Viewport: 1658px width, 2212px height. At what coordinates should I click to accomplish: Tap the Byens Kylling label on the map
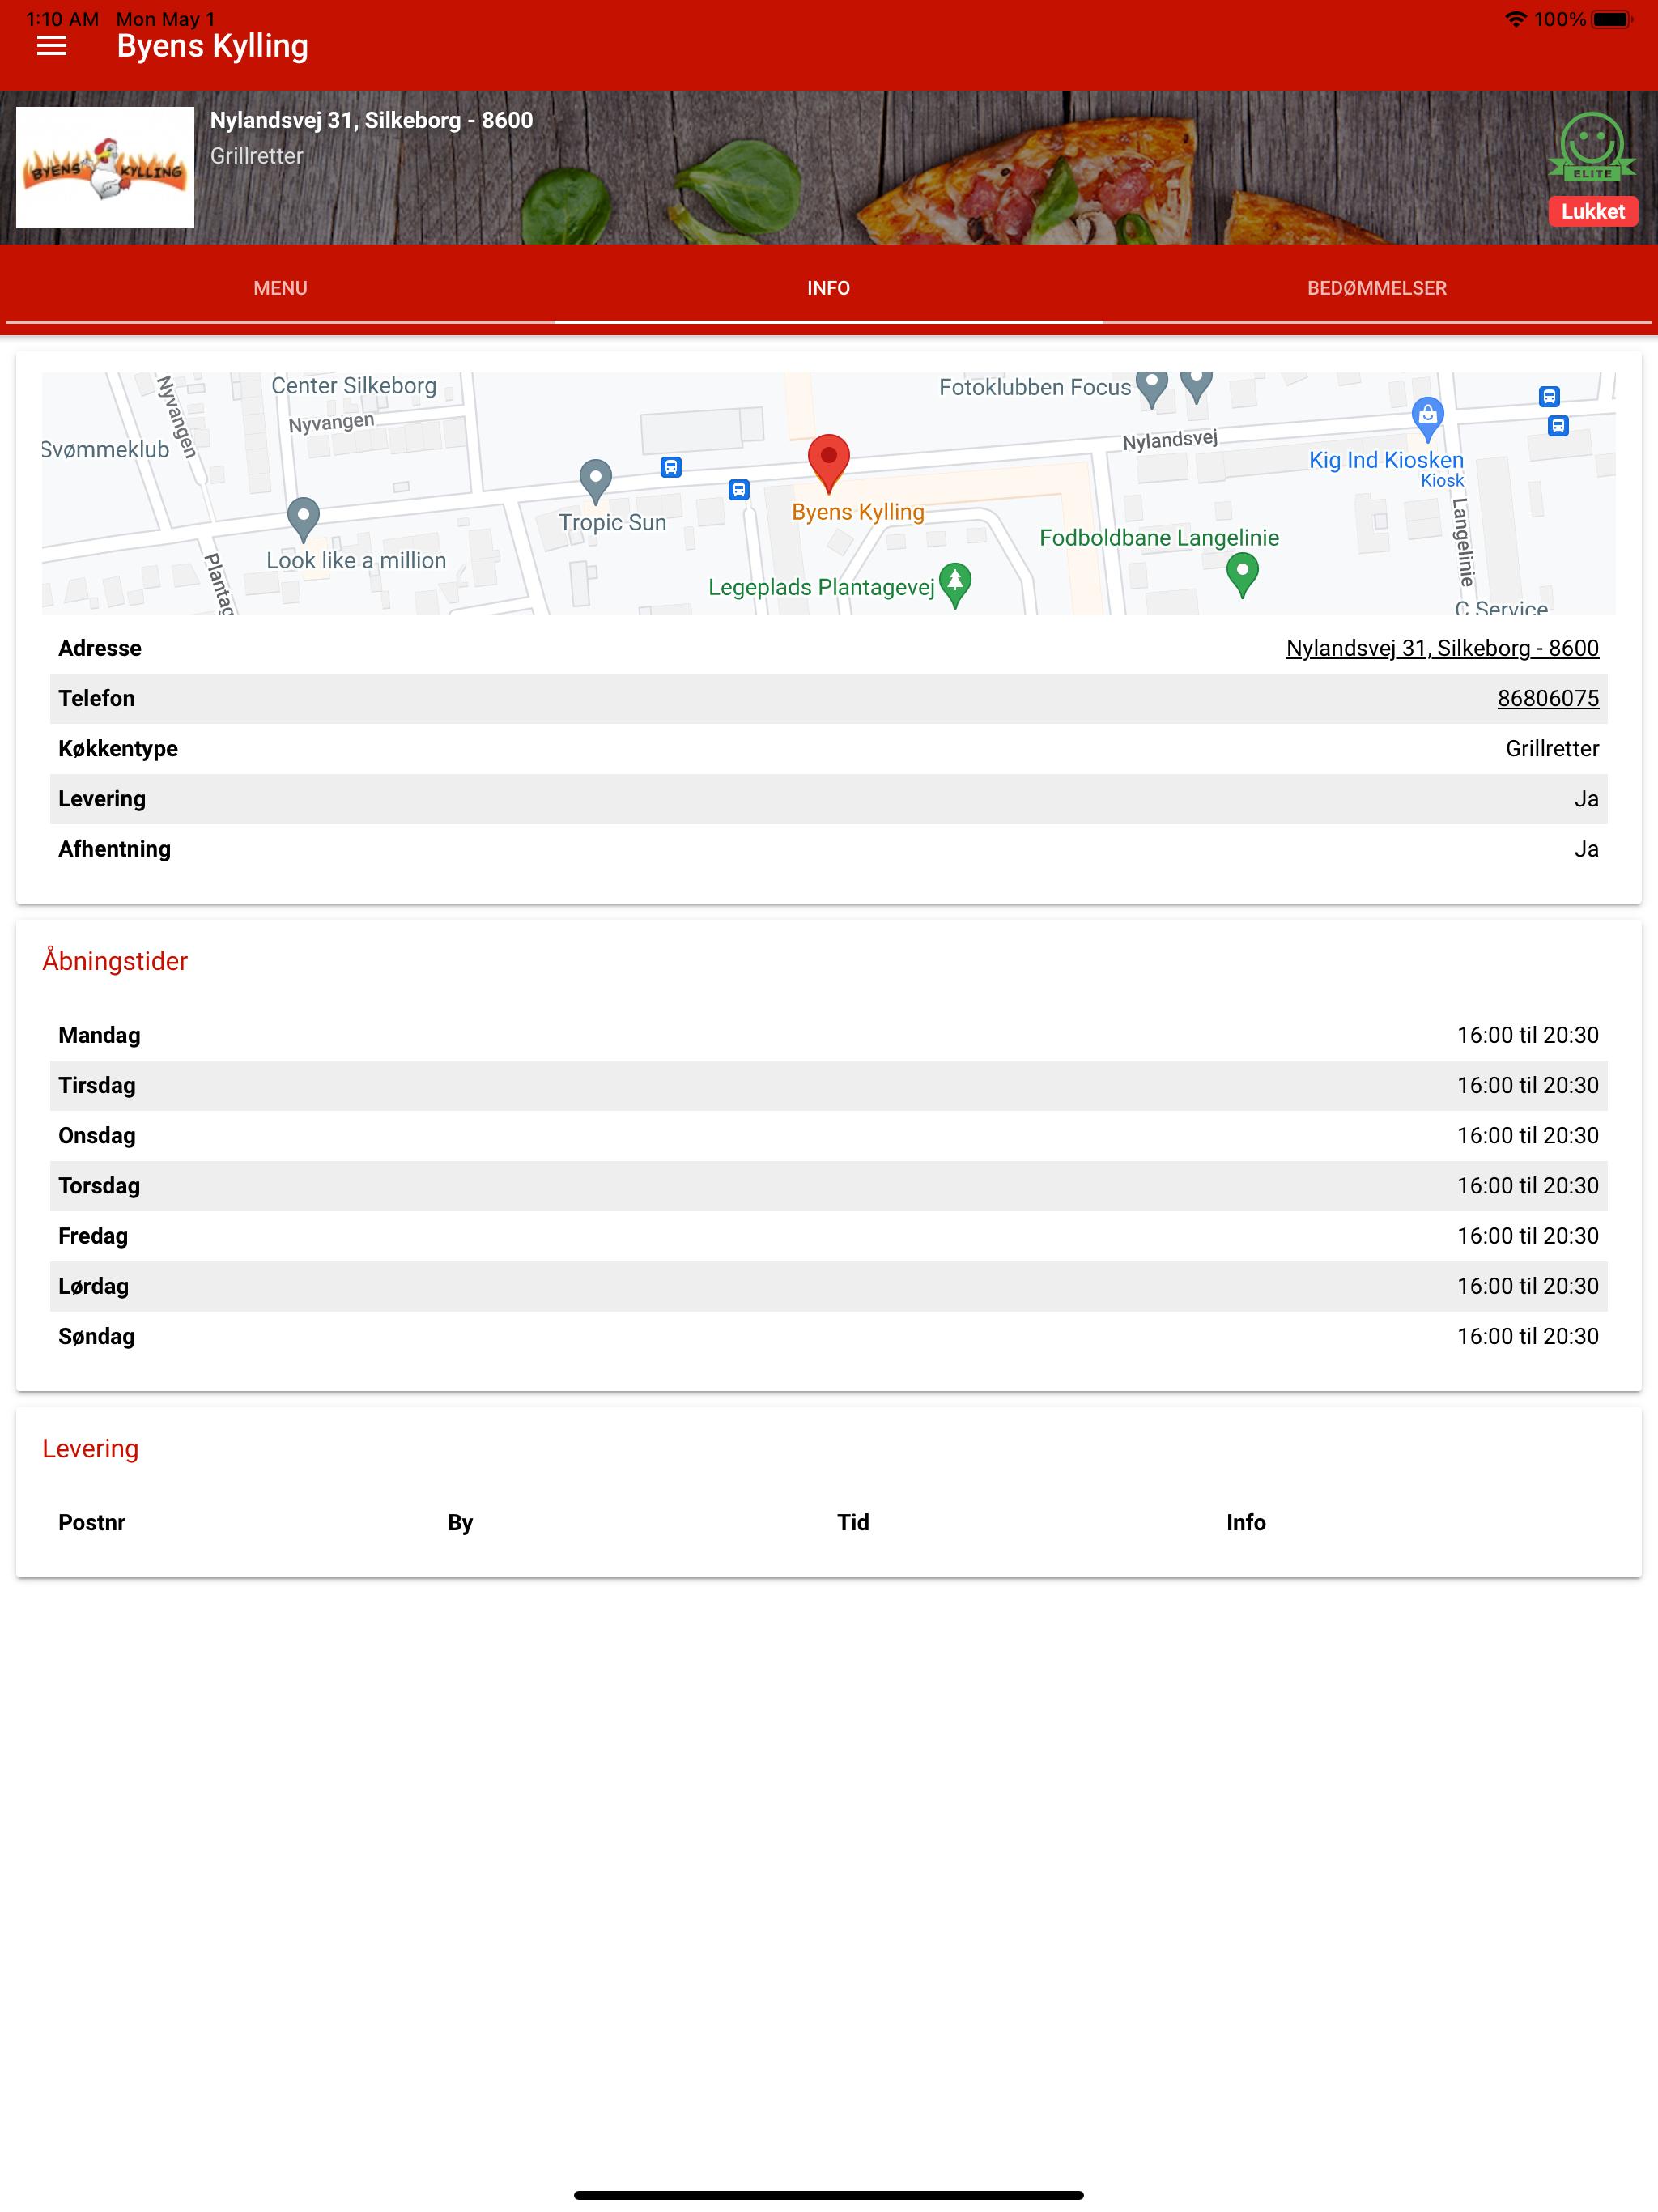[858, 512]
